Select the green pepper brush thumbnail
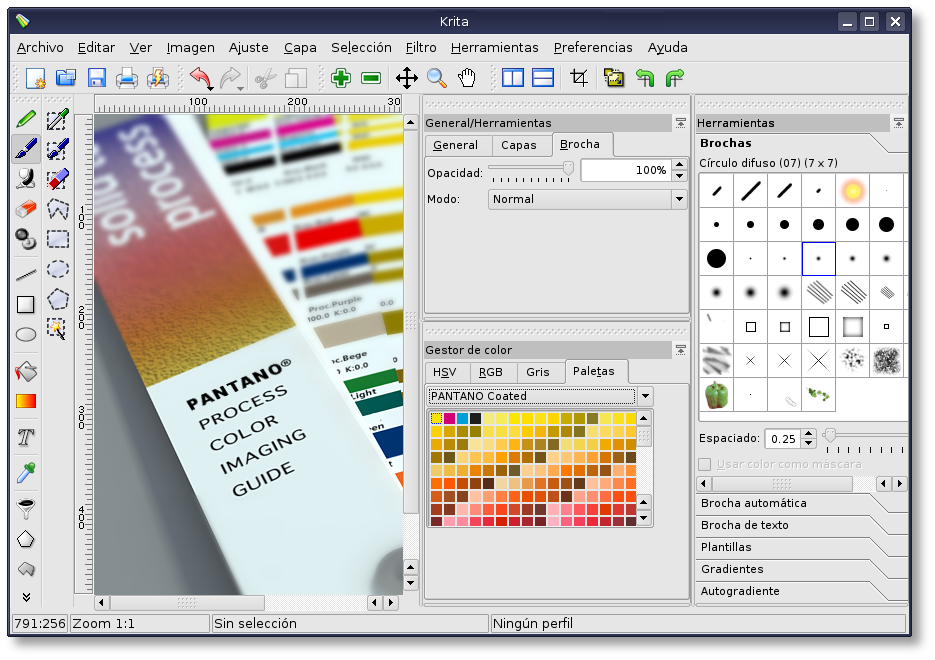 tap(716, 395)
